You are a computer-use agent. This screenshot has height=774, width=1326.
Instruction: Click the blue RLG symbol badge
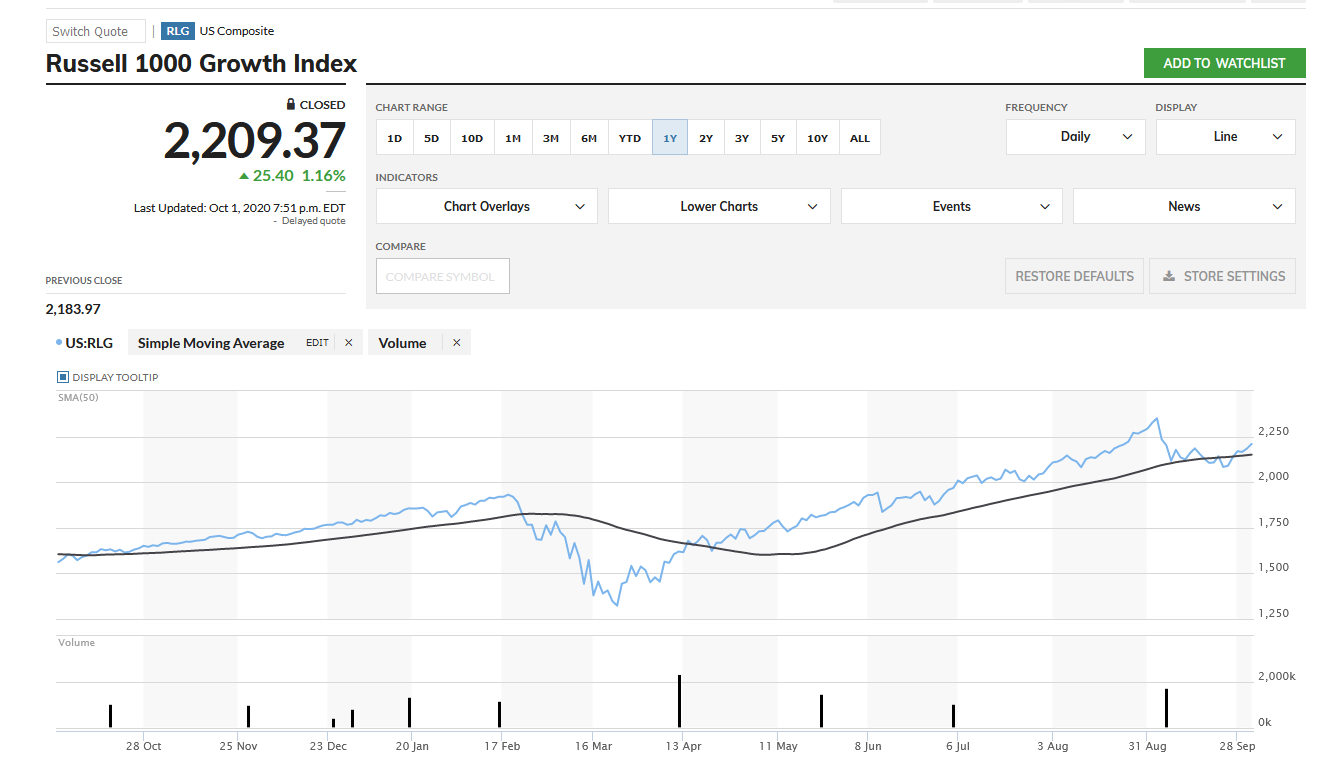coord(178,31)
